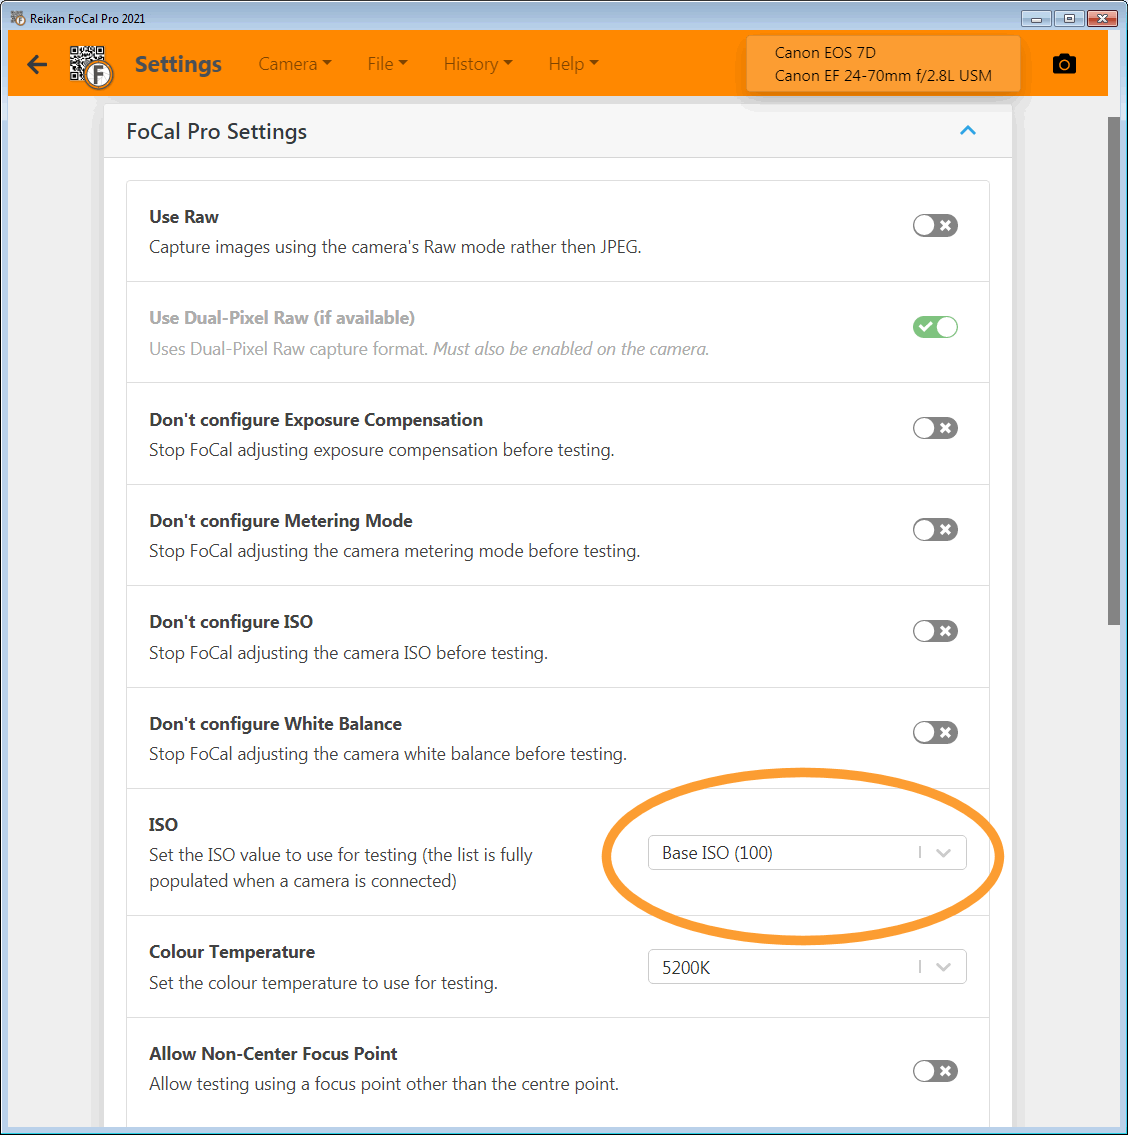
Task: Click the app icon in title bar
Action: click(x=18, y=18)
